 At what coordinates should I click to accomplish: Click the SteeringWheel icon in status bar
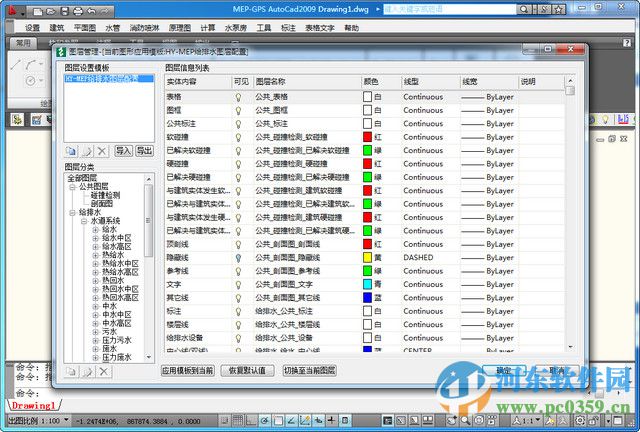tap(479, 420)
